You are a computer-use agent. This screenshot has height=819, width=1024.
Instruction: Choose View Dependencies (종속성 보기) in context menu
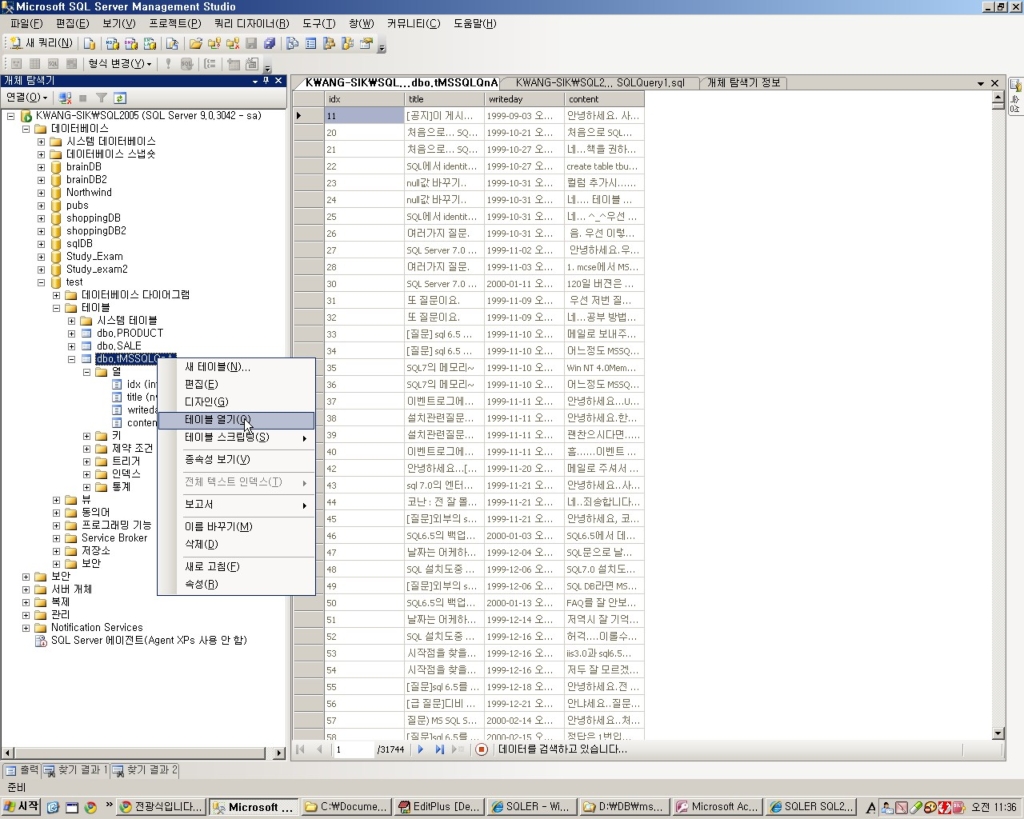(236, 460)
